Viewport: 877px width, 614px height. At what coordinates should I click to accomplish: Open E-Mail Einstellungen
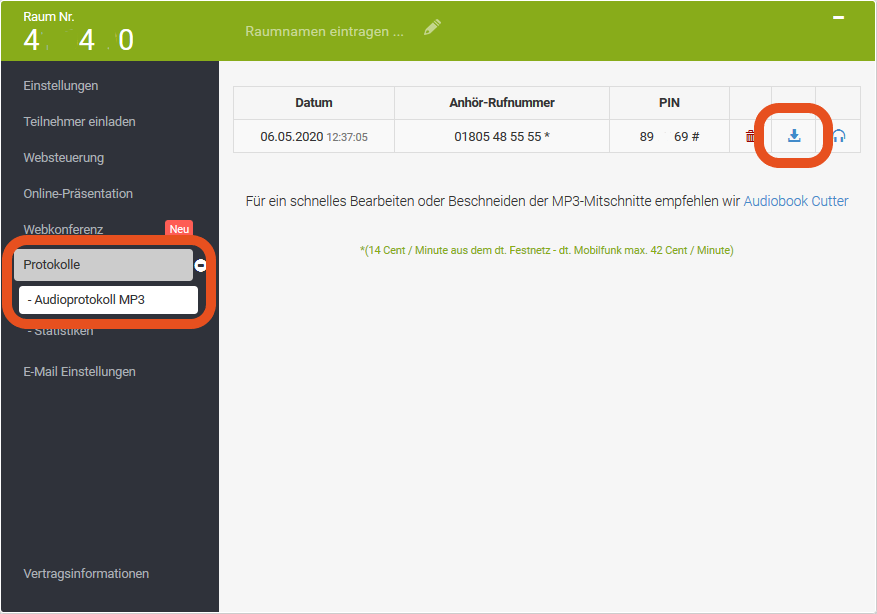79,372
